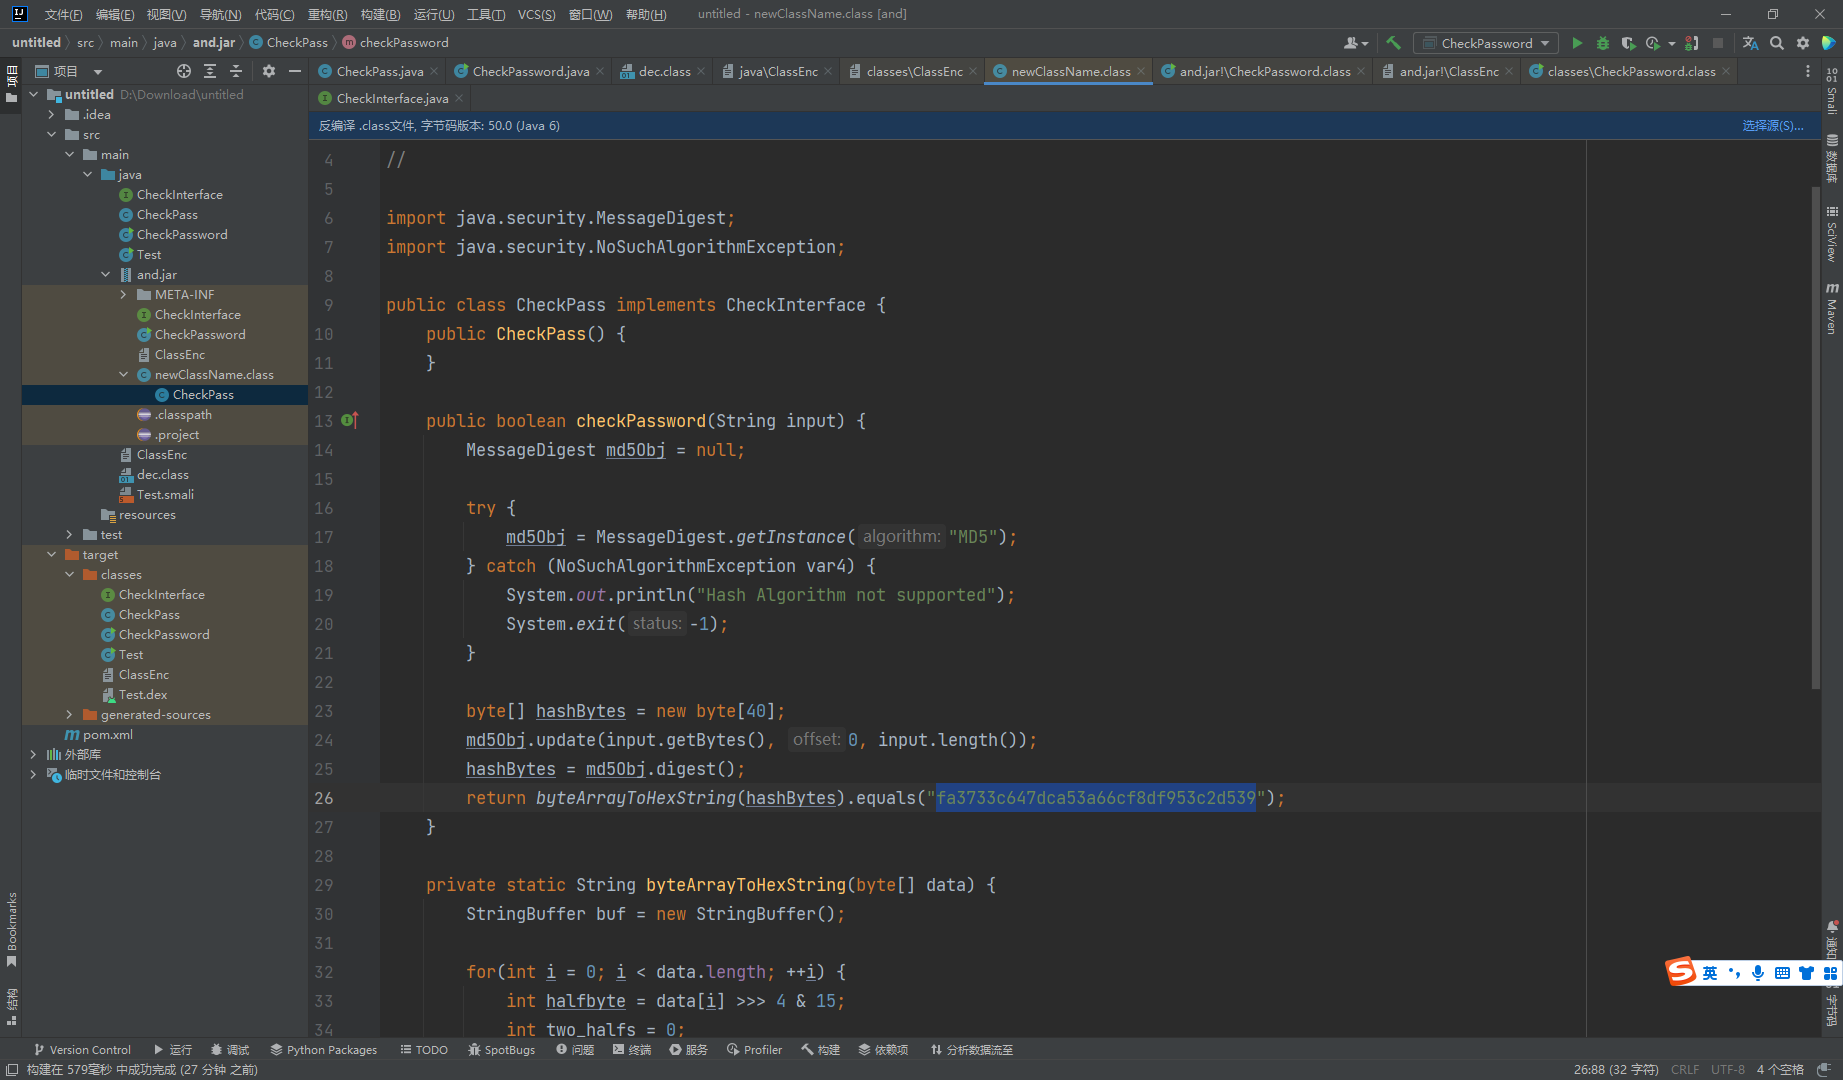Click the attach debugger icon in toolbar

1692,43
